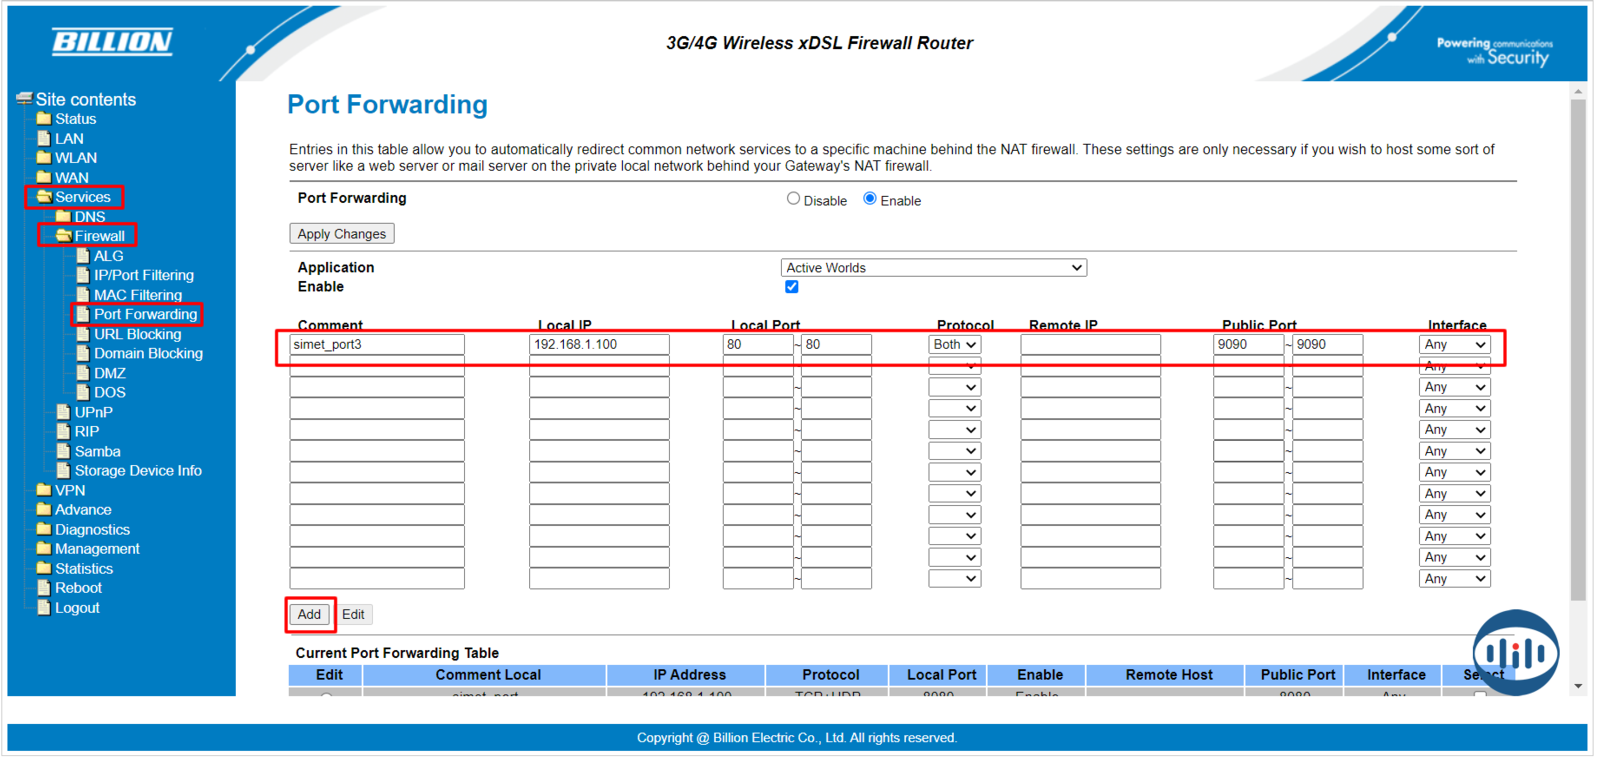Viewport: 1600px width, 766px height.
Task: Click the Status folder icon
Action: pyautogui.click(x=44, y=119)
